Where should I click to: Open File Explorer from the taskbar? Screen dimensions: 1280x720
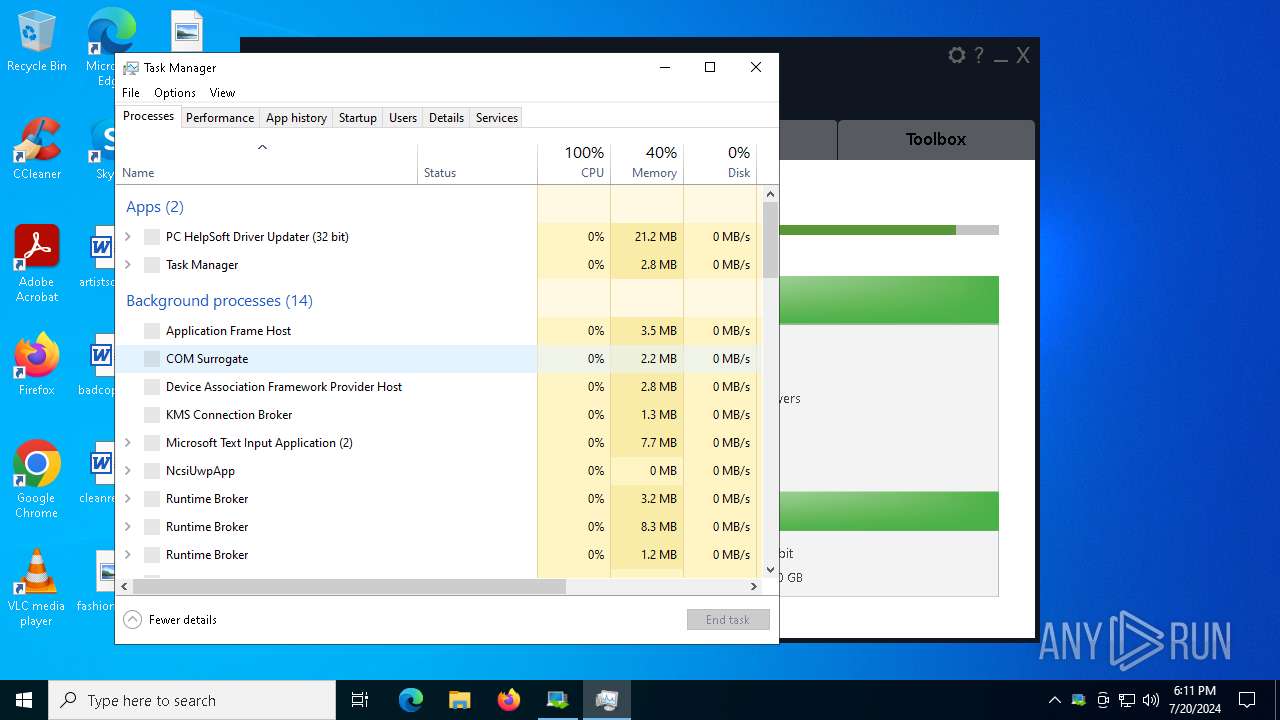(460, 700)
